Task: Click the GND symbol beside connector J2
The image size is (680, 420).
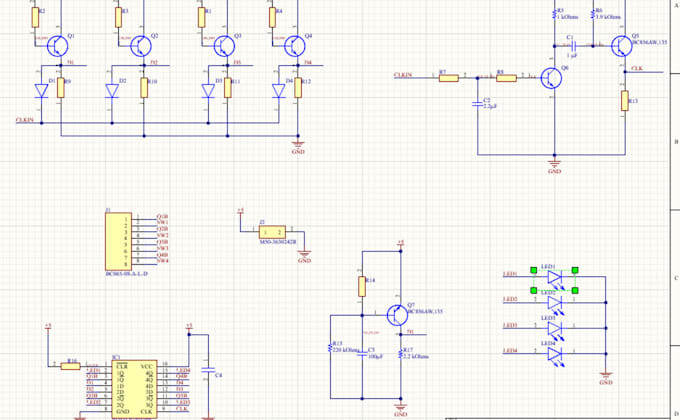Action: click(x=304, y=256)
